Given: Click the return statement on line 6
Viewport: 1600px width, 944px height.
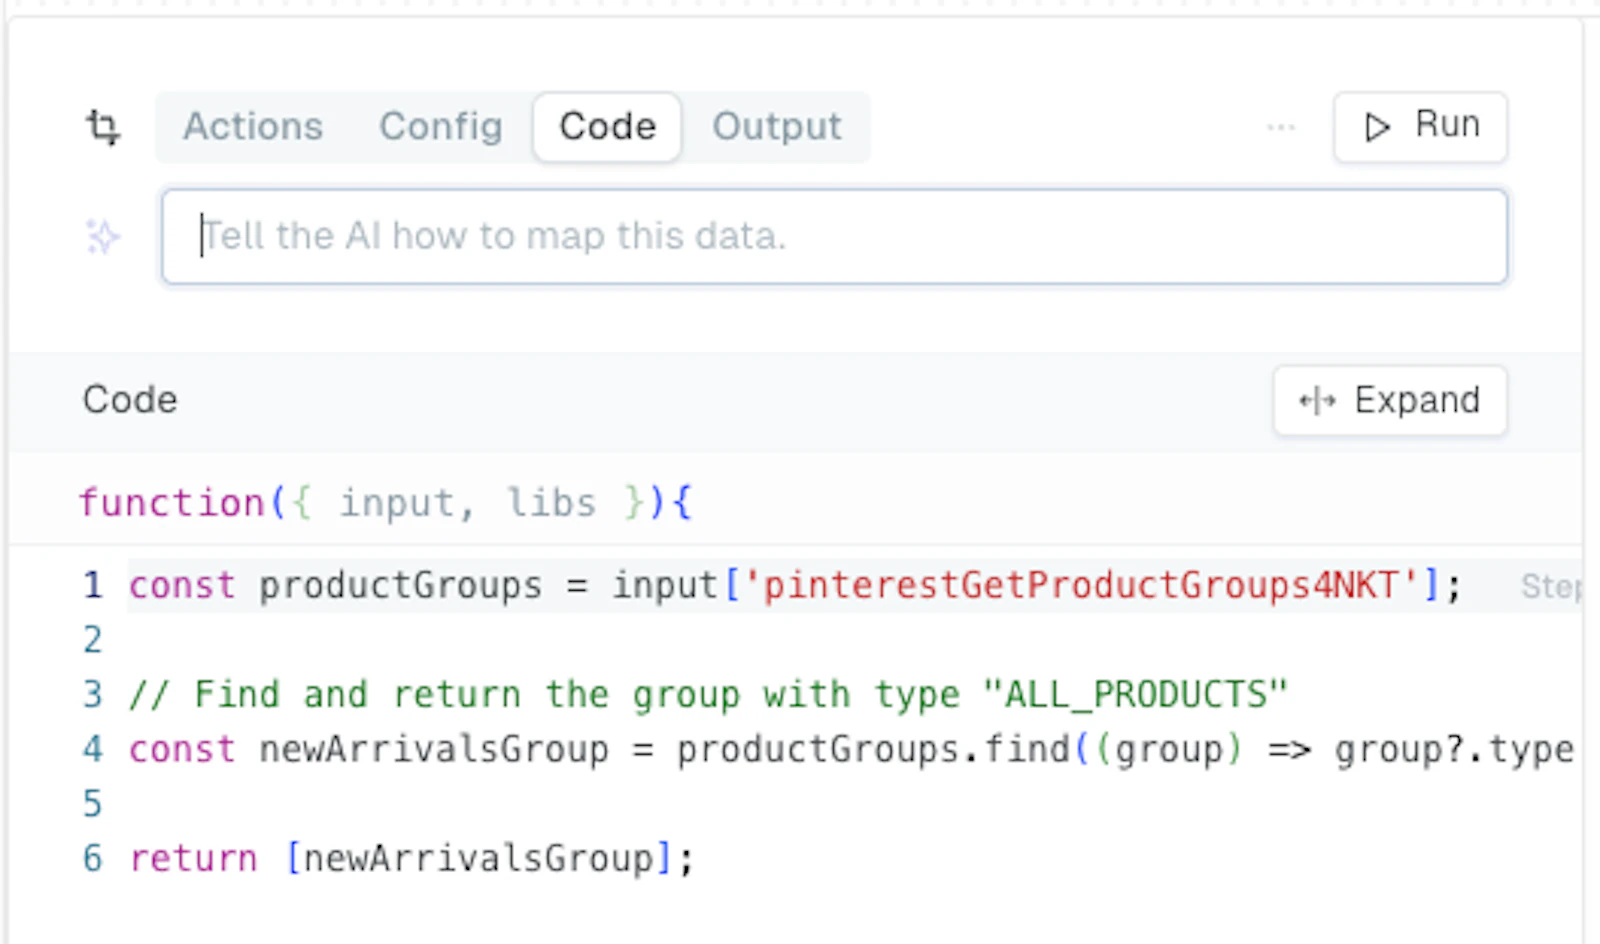Looking at the screenshot, I should [x=411, y=858].
